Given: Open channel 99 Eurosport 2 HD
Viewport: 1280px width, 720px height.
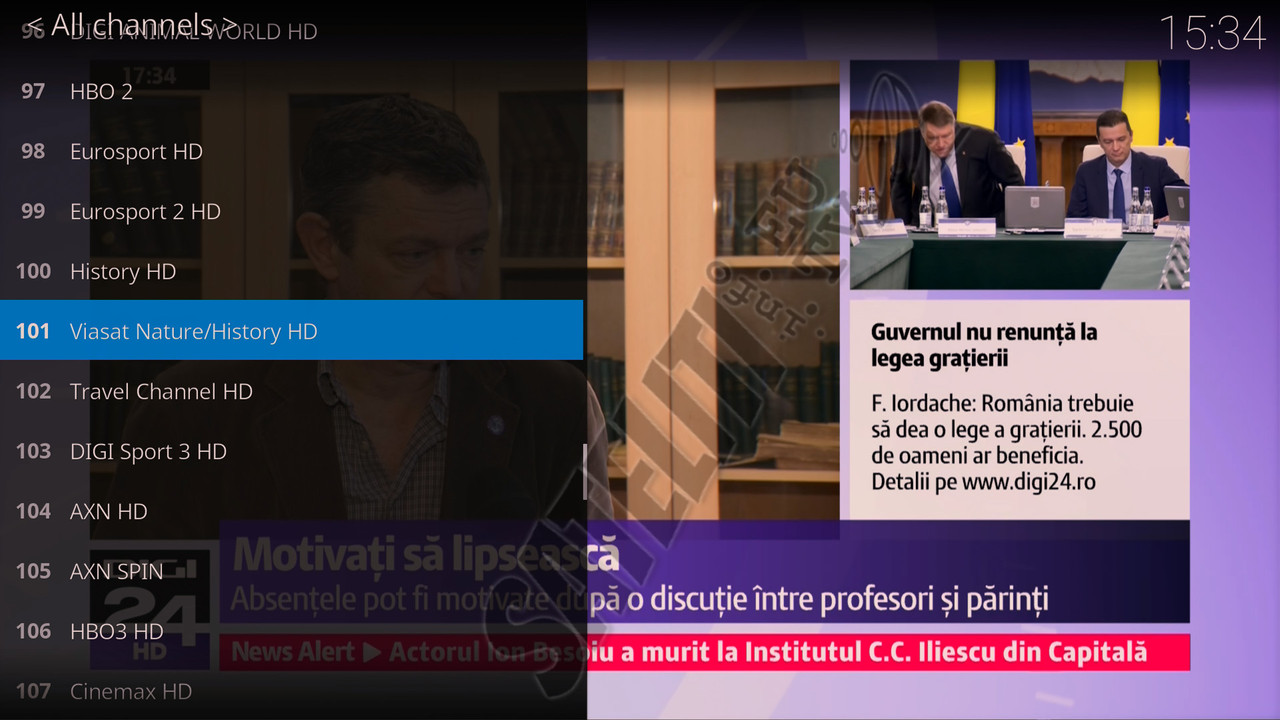Looking at the screenshot, I should pyautogui.click(x=291, y=211).
